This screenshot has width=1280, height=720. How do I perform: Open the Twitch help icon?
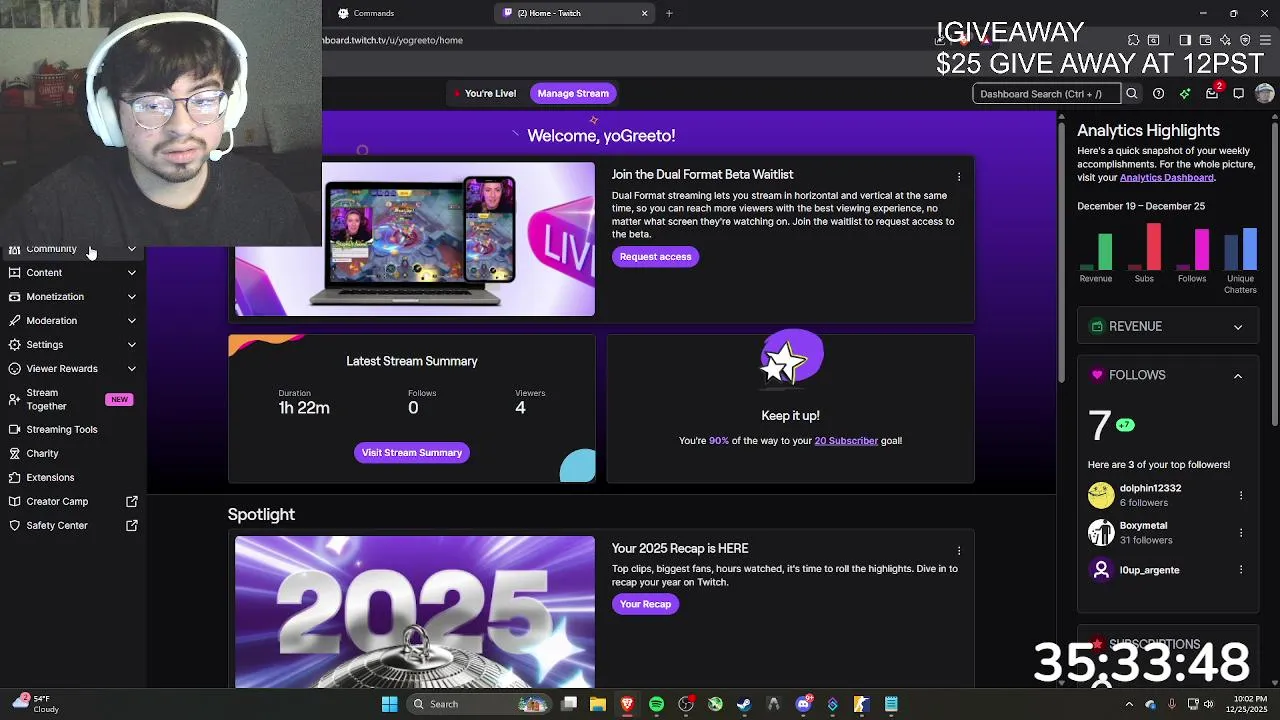coord(1158,94)
